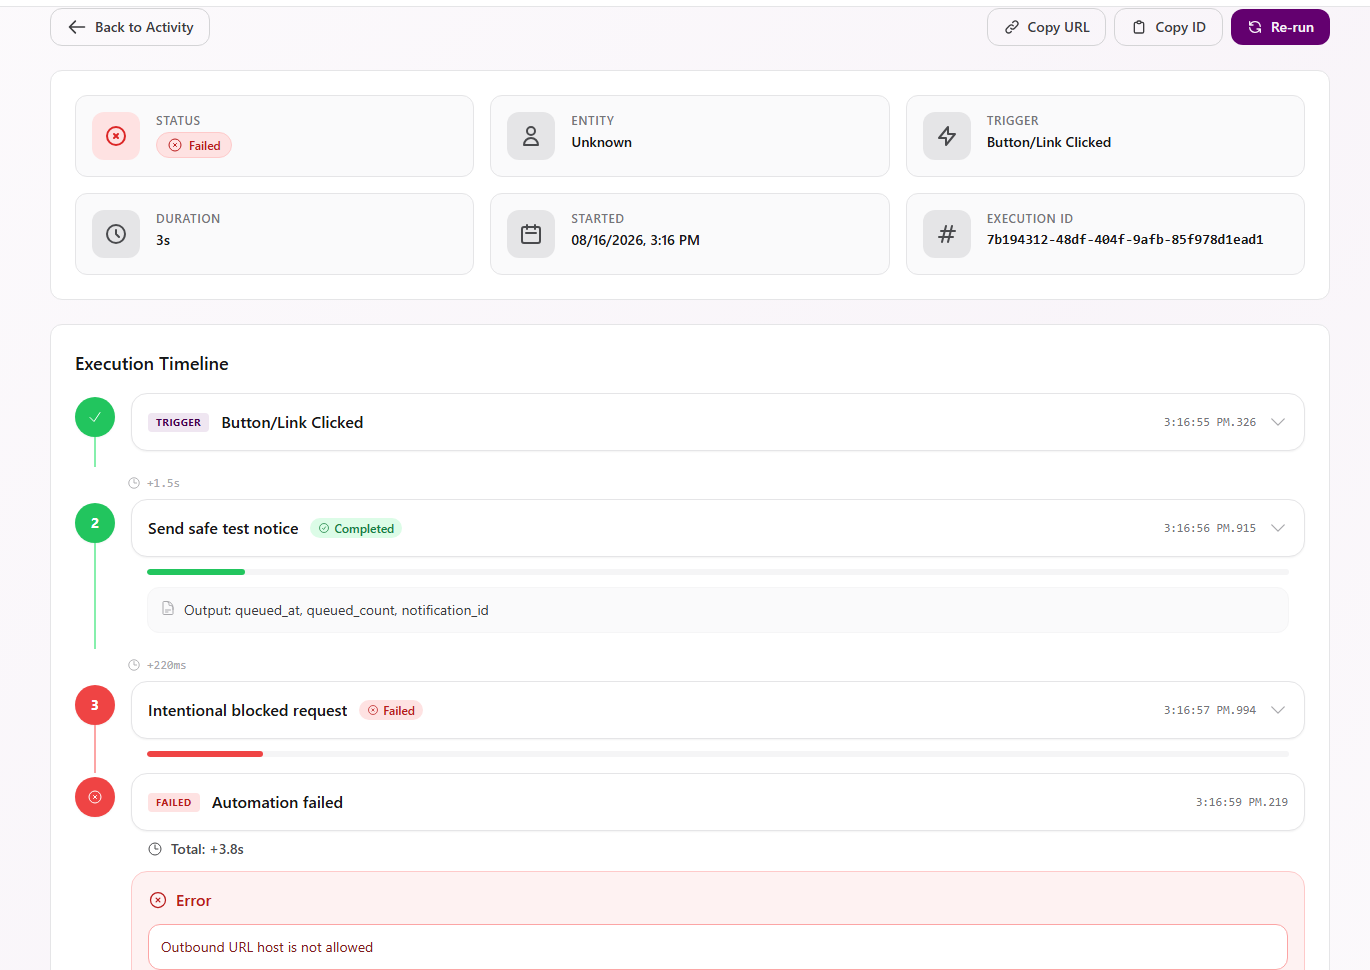1370x970 pixels.
Task: Click the Entity person icon
Action: click(531, 136)
